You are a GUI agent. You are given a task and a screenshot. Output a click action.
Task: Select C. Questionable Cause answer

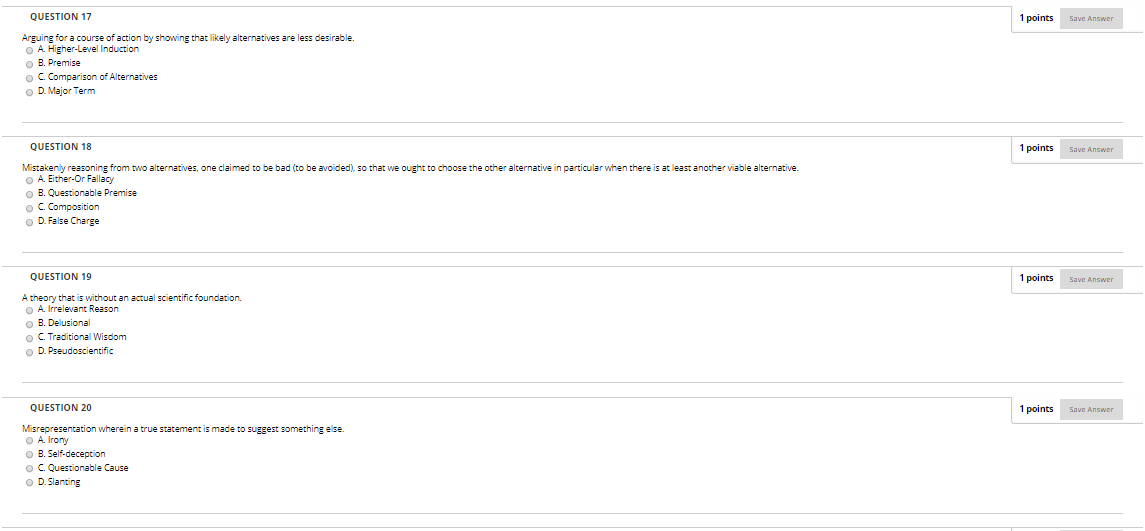tap(29, 469)
